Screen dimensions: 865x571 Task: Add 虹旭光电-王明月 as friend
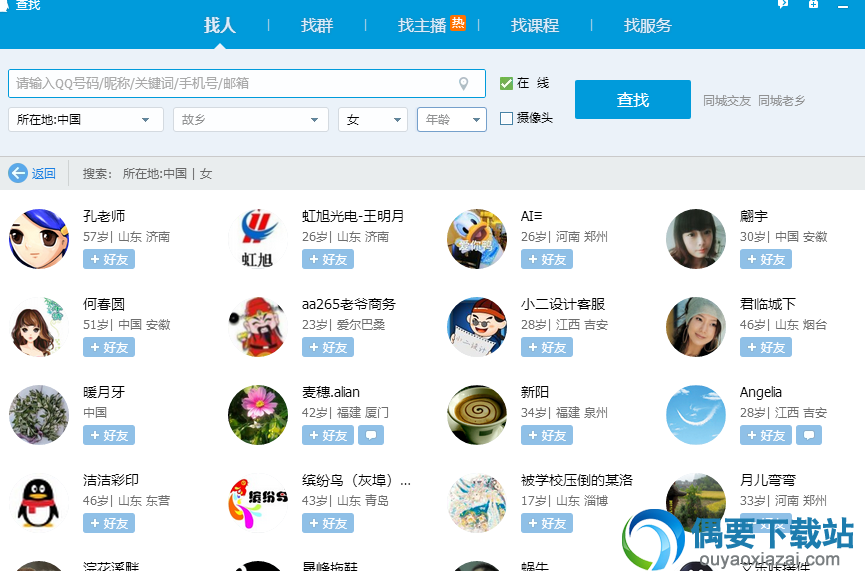pyautogui.click(x=328, y=259)
